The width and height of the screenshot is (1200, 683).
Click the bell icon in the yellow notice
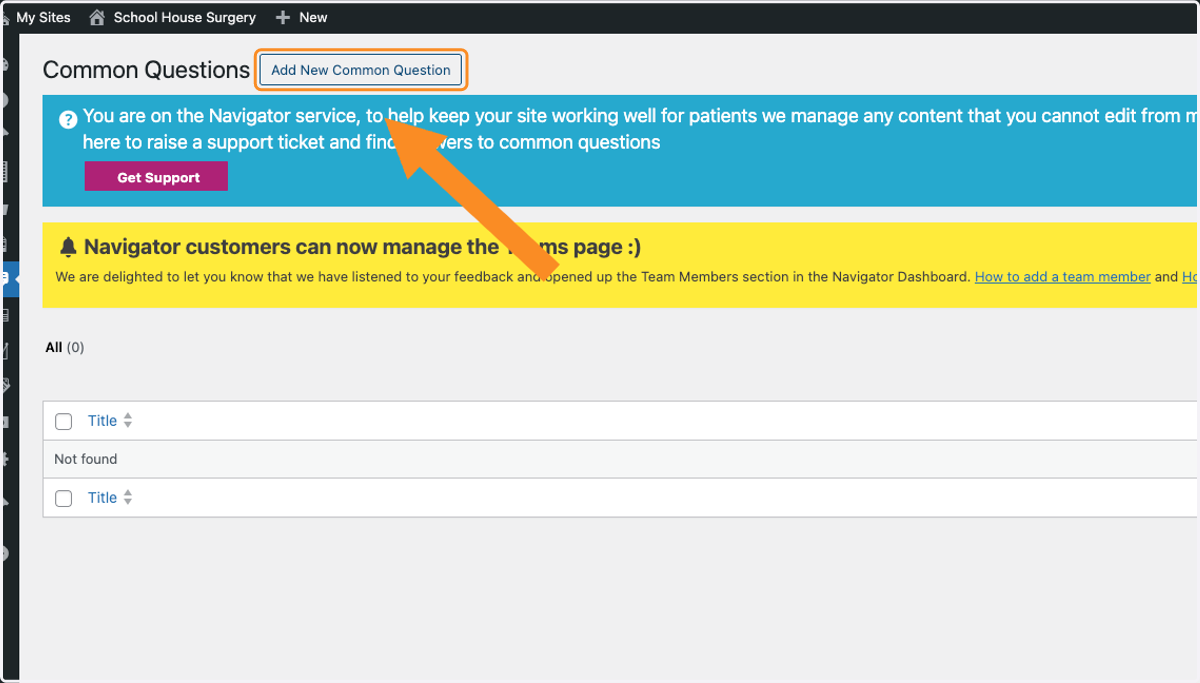68,247
